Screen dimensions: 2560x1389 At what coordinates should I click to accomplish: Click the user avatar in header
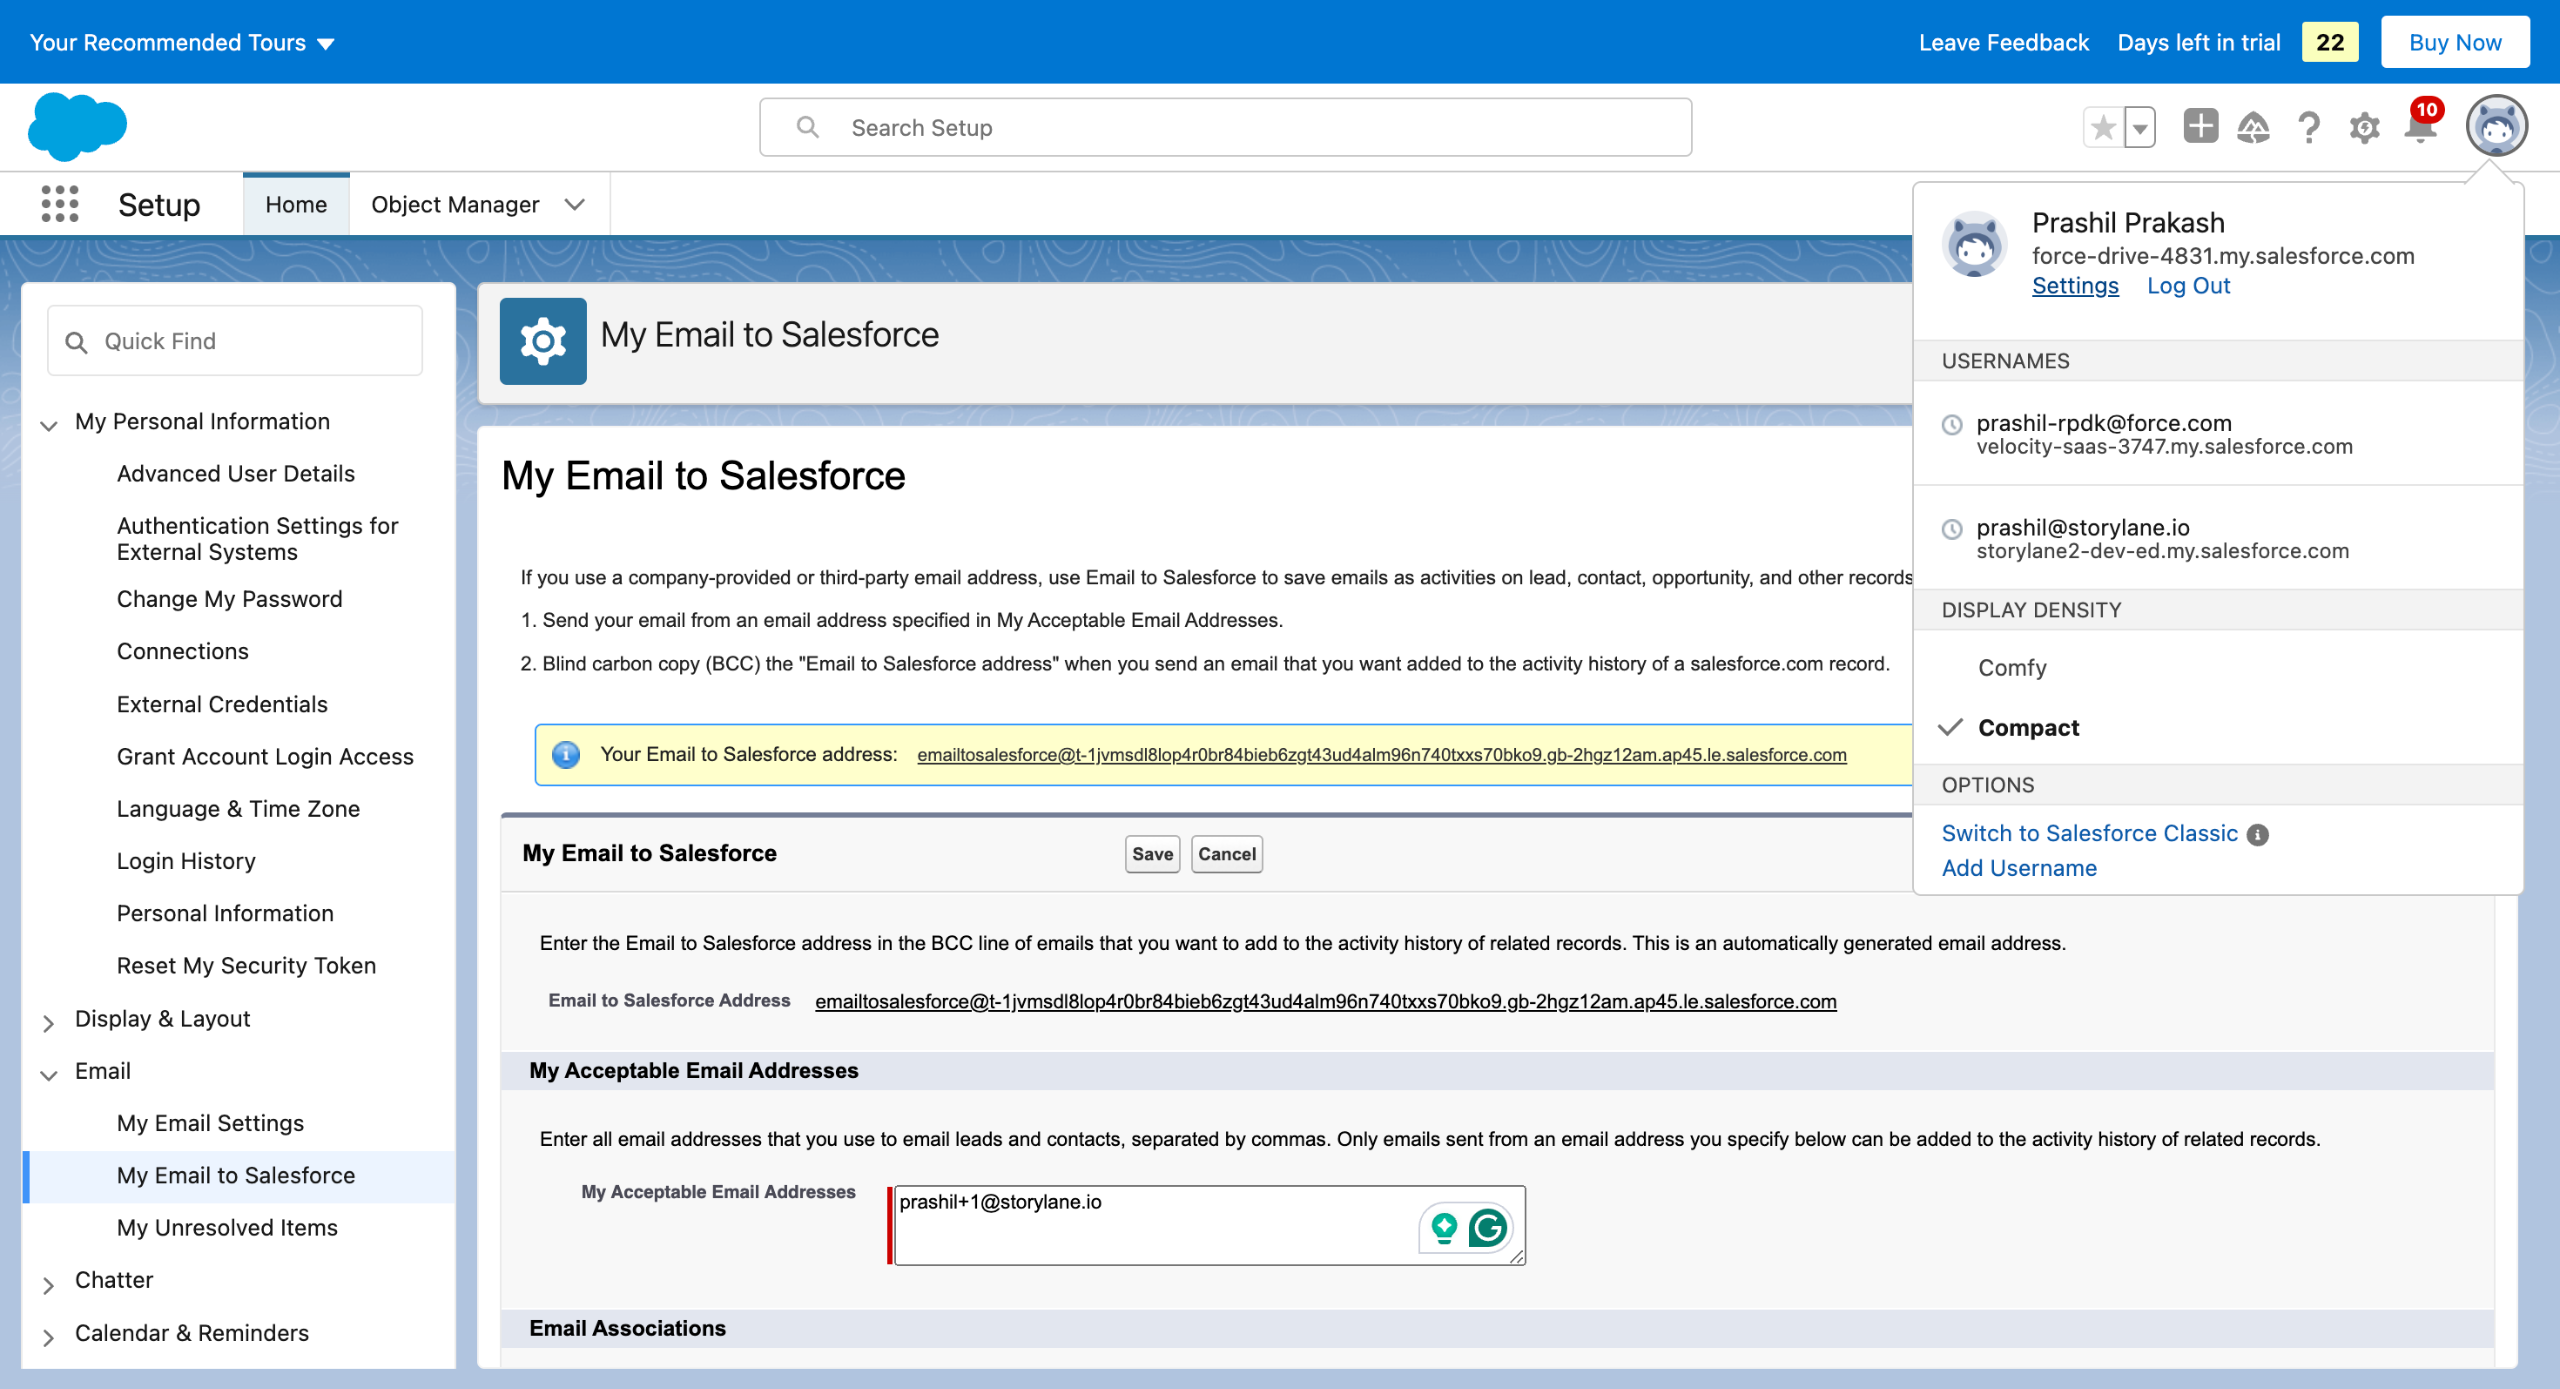[x=2497, y=126]
